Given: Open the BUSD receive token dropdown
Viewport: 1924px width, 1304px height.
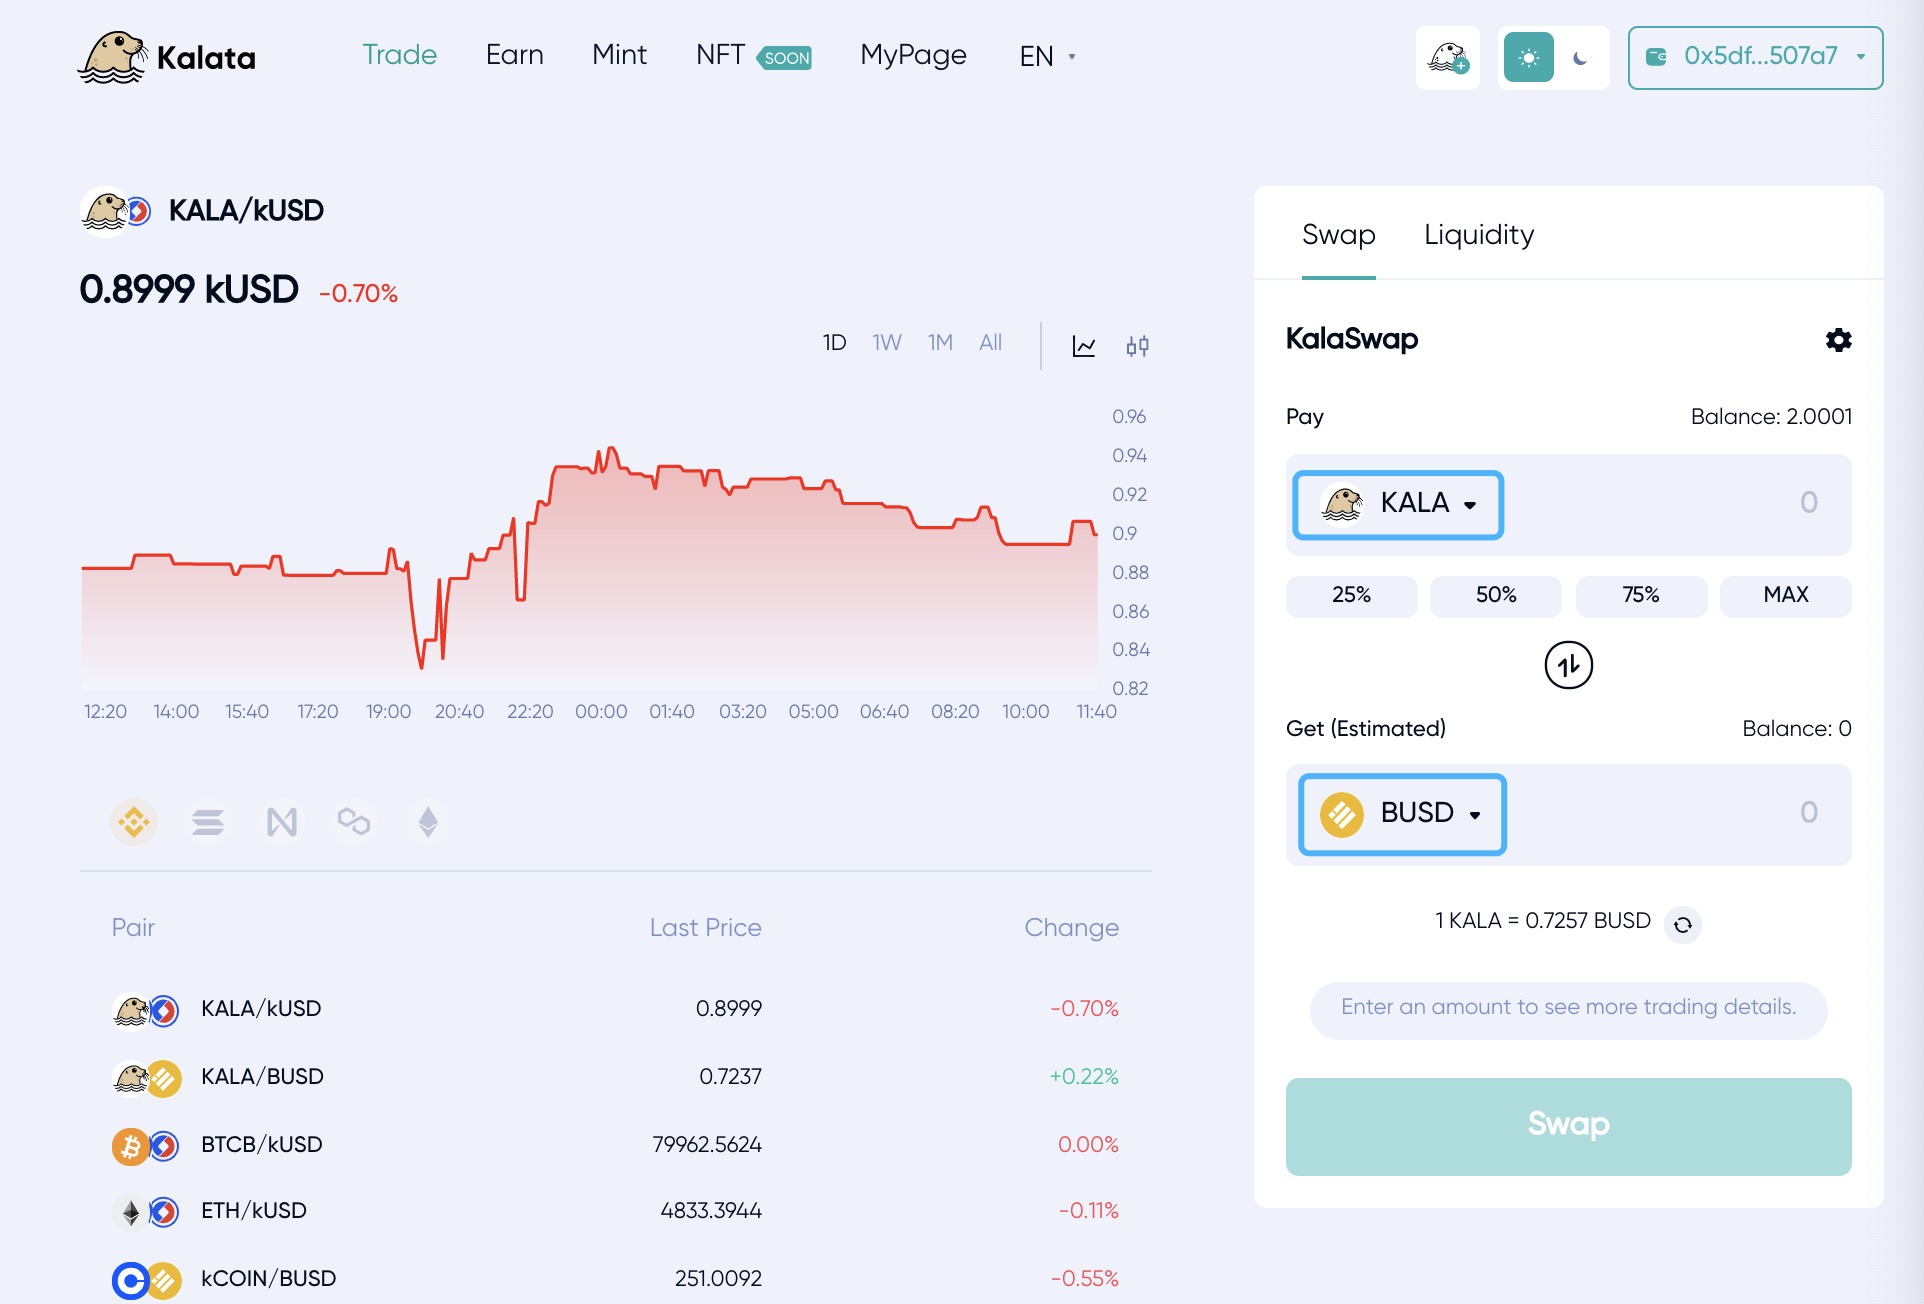Looking at the screenshot, I should 1402,814.
